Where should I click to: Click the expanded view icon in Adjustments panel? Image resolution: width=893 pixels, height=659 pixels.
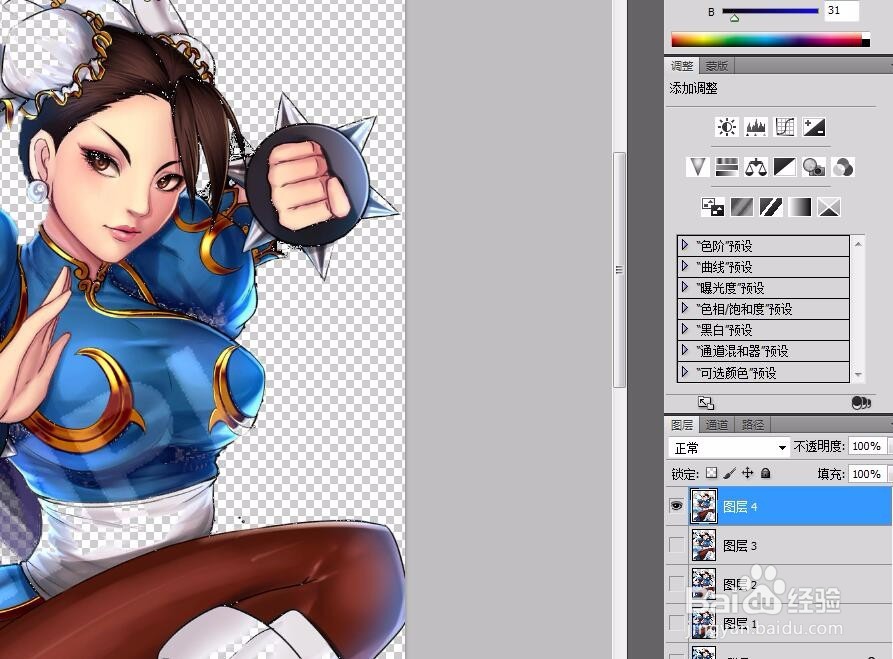pyautogui.click(x=706, y=403)
